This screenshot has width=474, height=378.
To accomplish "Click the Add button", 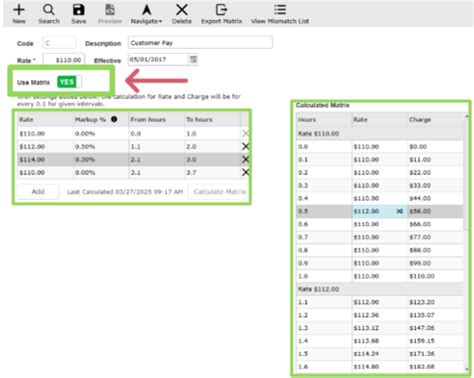I will [x=38, y=192].
